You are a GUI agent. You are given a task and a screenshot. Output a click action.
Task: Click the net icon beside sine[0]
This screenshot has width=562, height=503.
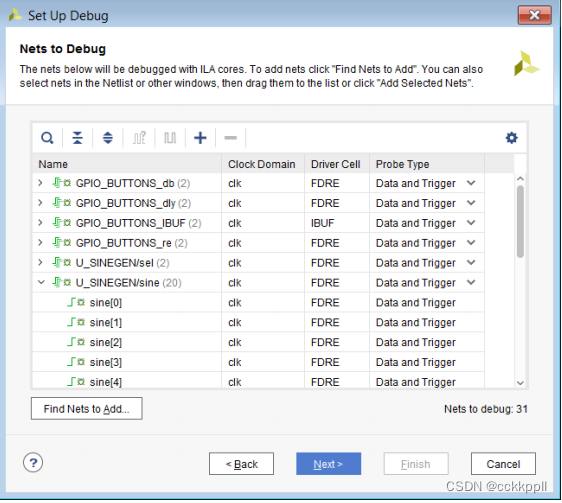pyautogui.click(x=76, y=303)
